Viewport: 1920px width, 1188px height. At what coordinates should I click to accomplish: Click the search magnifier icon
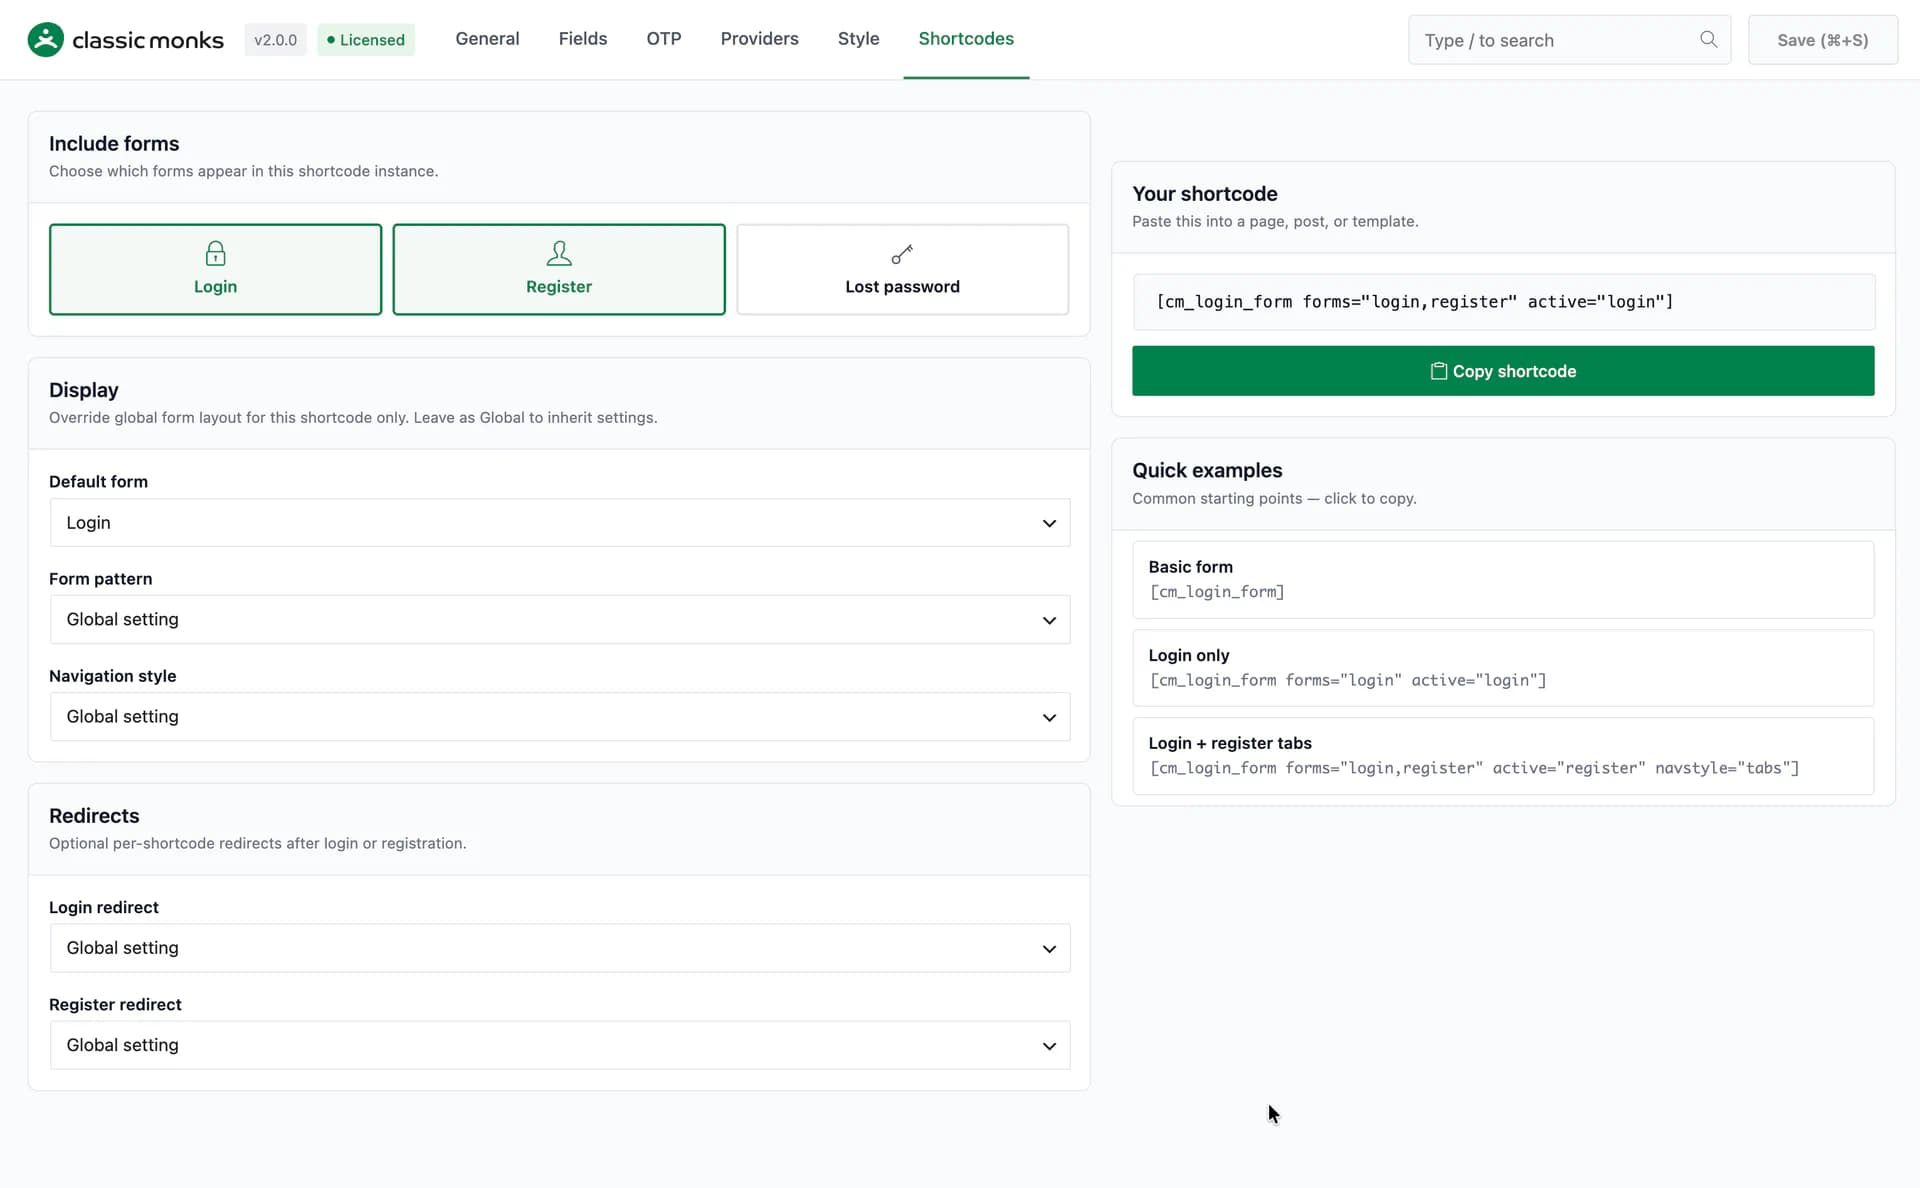tap(1708, 39)
